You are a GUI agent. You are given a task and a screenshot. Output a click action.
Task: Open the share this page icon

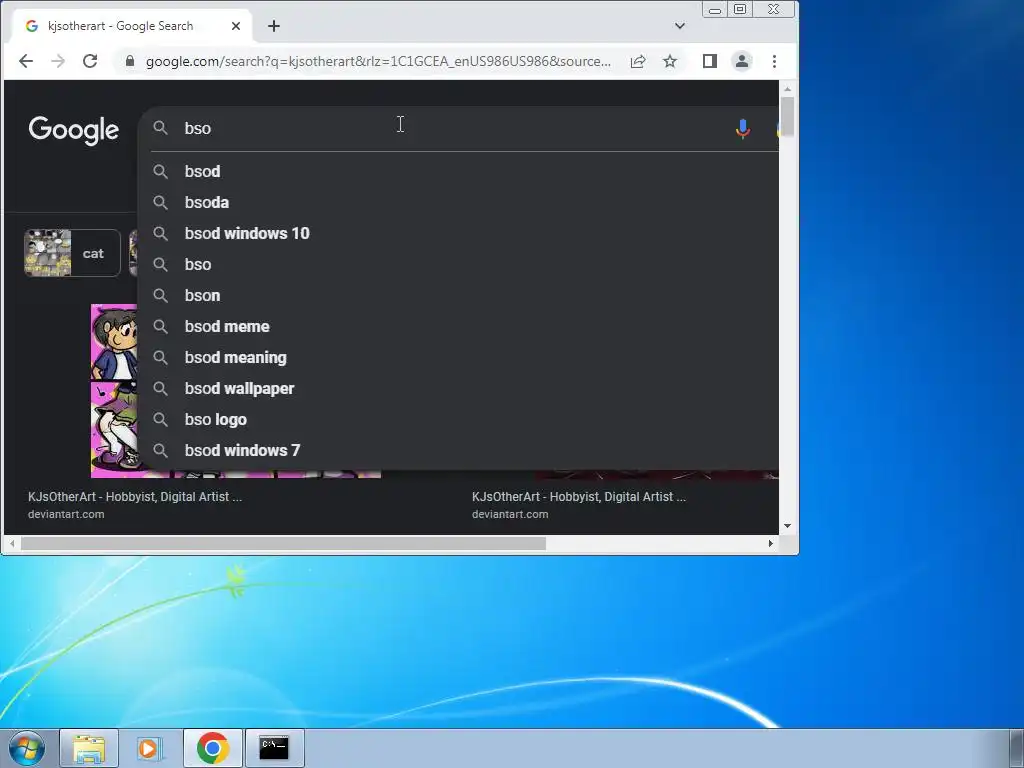(638, 61)
